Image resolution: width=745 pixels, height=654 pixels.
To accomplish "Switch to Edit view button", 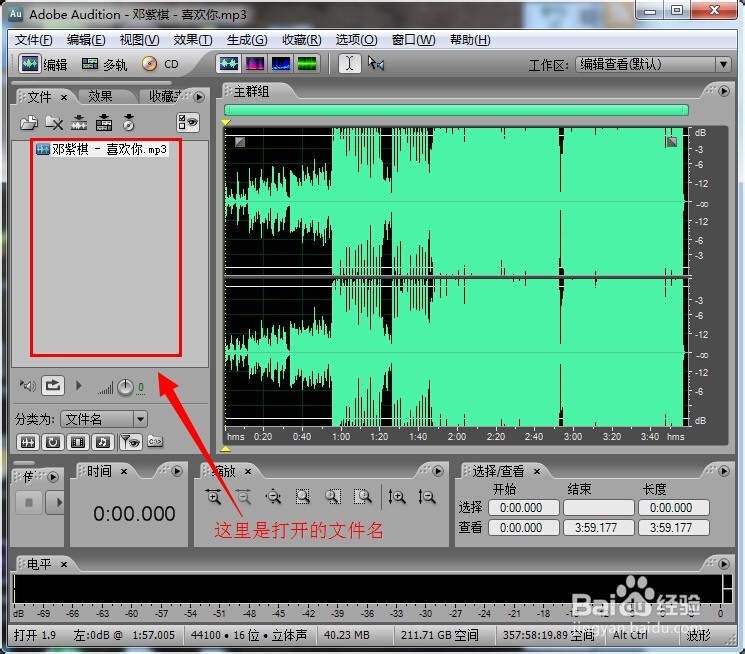I will pyautogui.click(x=44, y=64).
